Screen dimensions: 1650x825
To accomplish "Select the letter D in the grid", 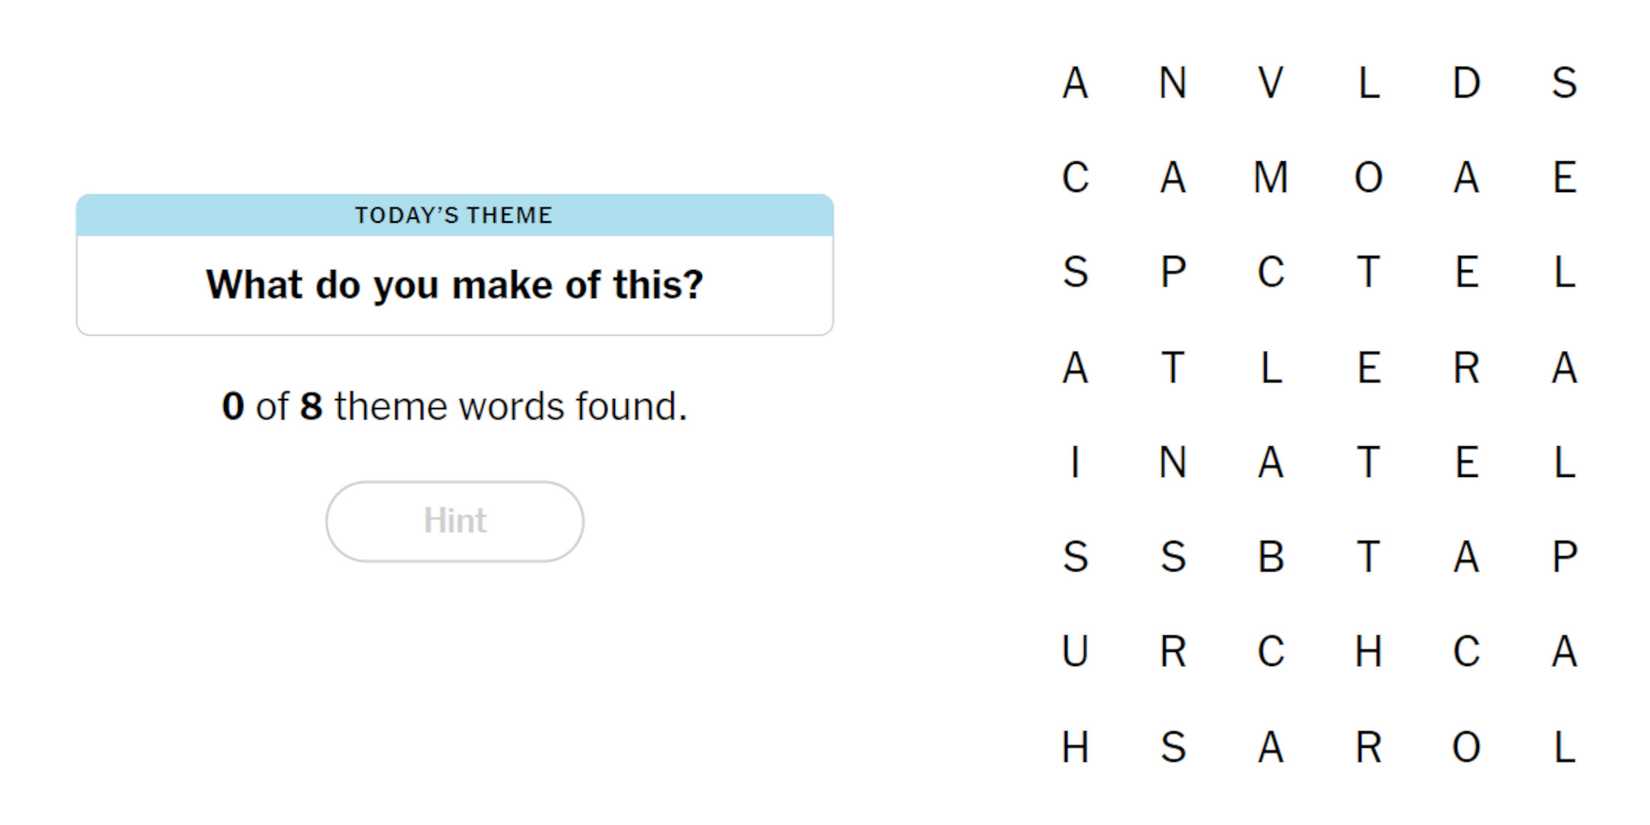I will (1466, 83).
